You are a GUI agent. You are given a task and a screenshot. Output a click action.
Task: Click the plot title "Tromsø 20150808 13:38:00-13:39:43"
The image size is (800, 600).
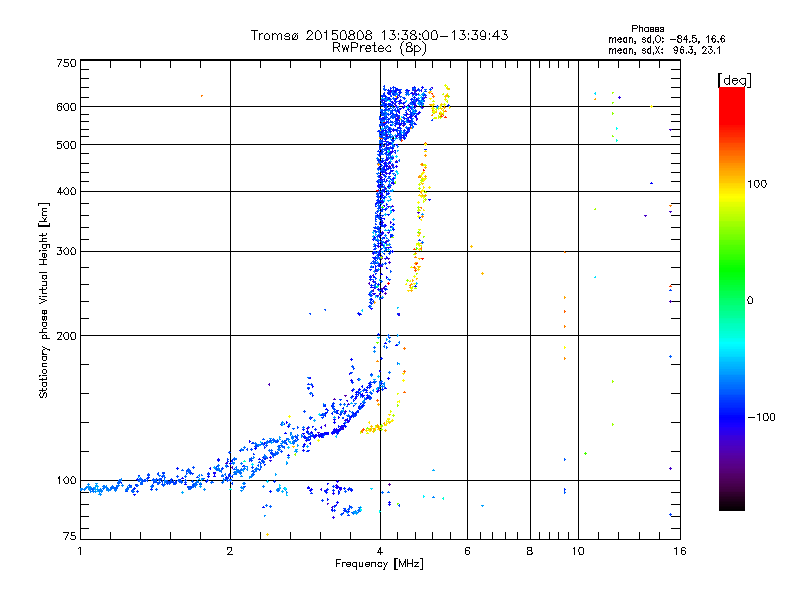[379, 35]
